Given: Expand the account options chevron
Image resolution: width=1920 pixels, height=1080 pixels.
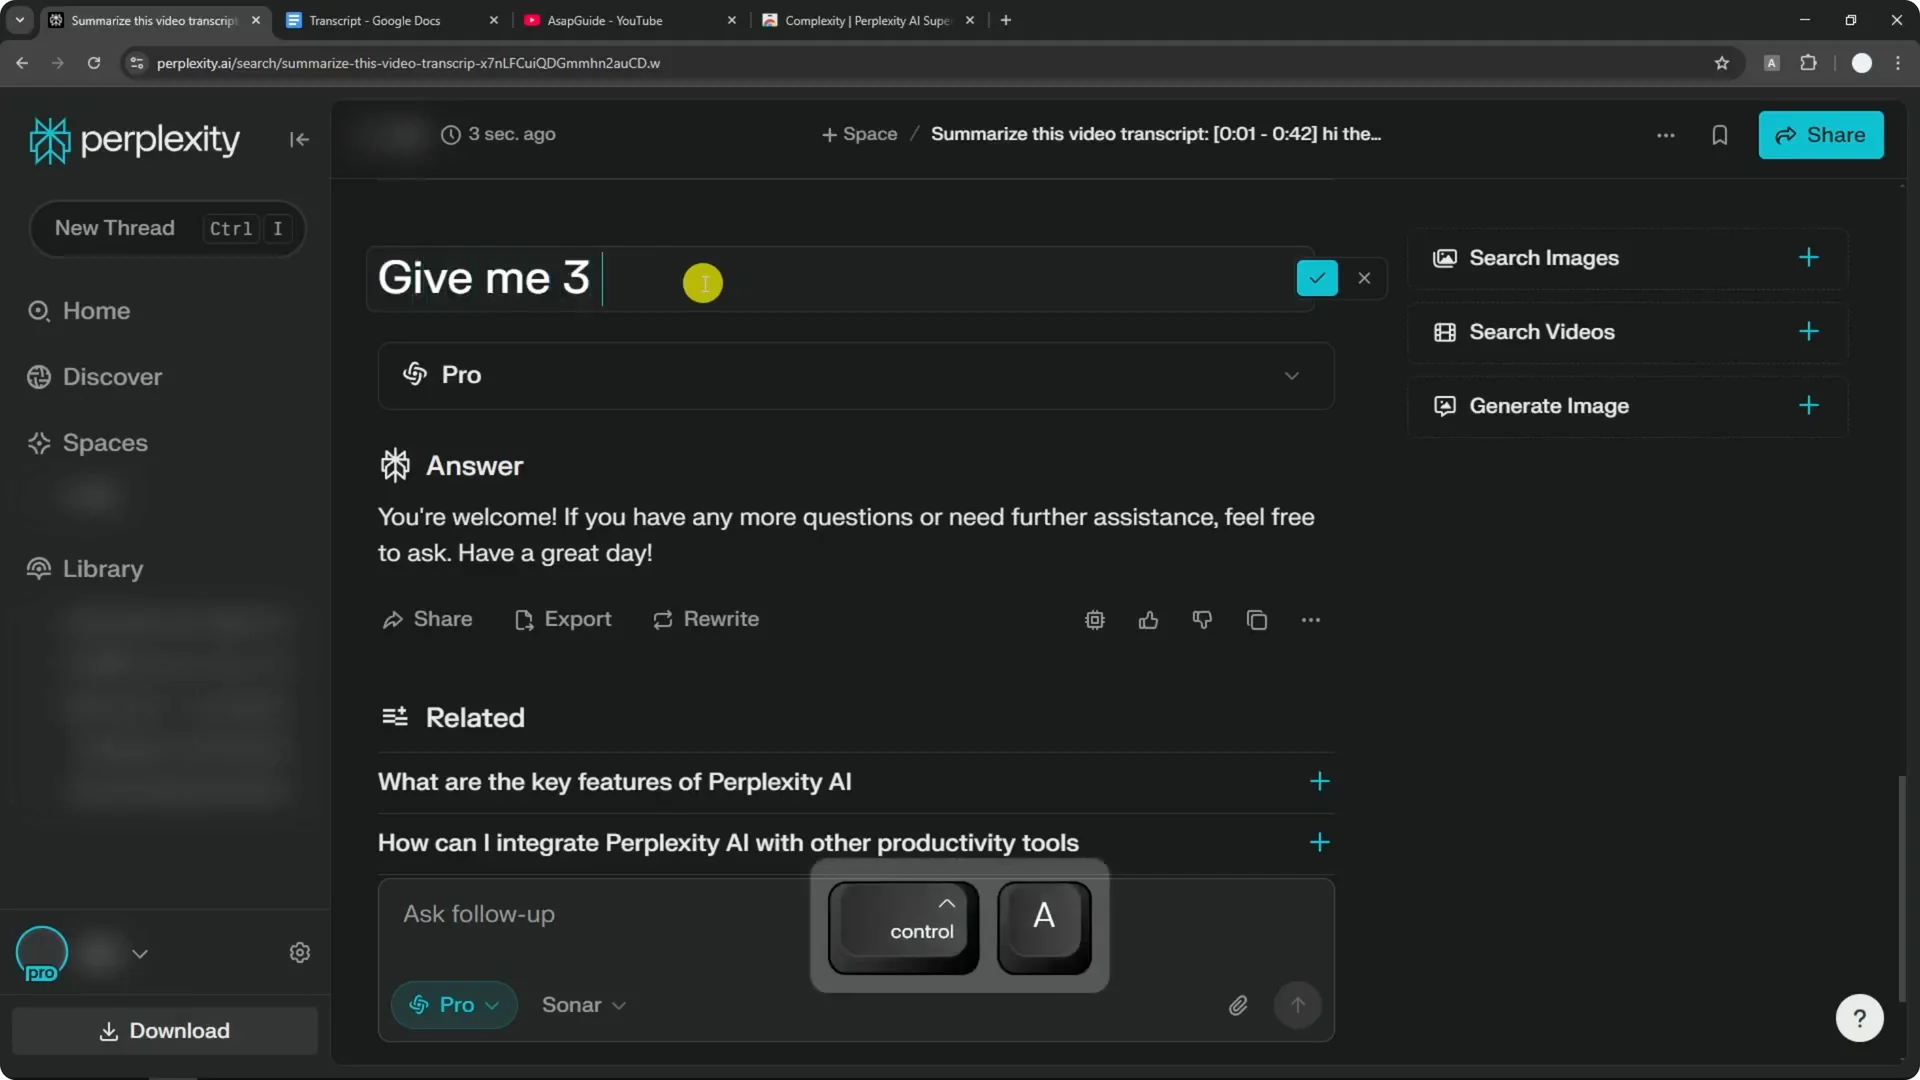Looking at the screenshot, I should (x=140, y=953).
